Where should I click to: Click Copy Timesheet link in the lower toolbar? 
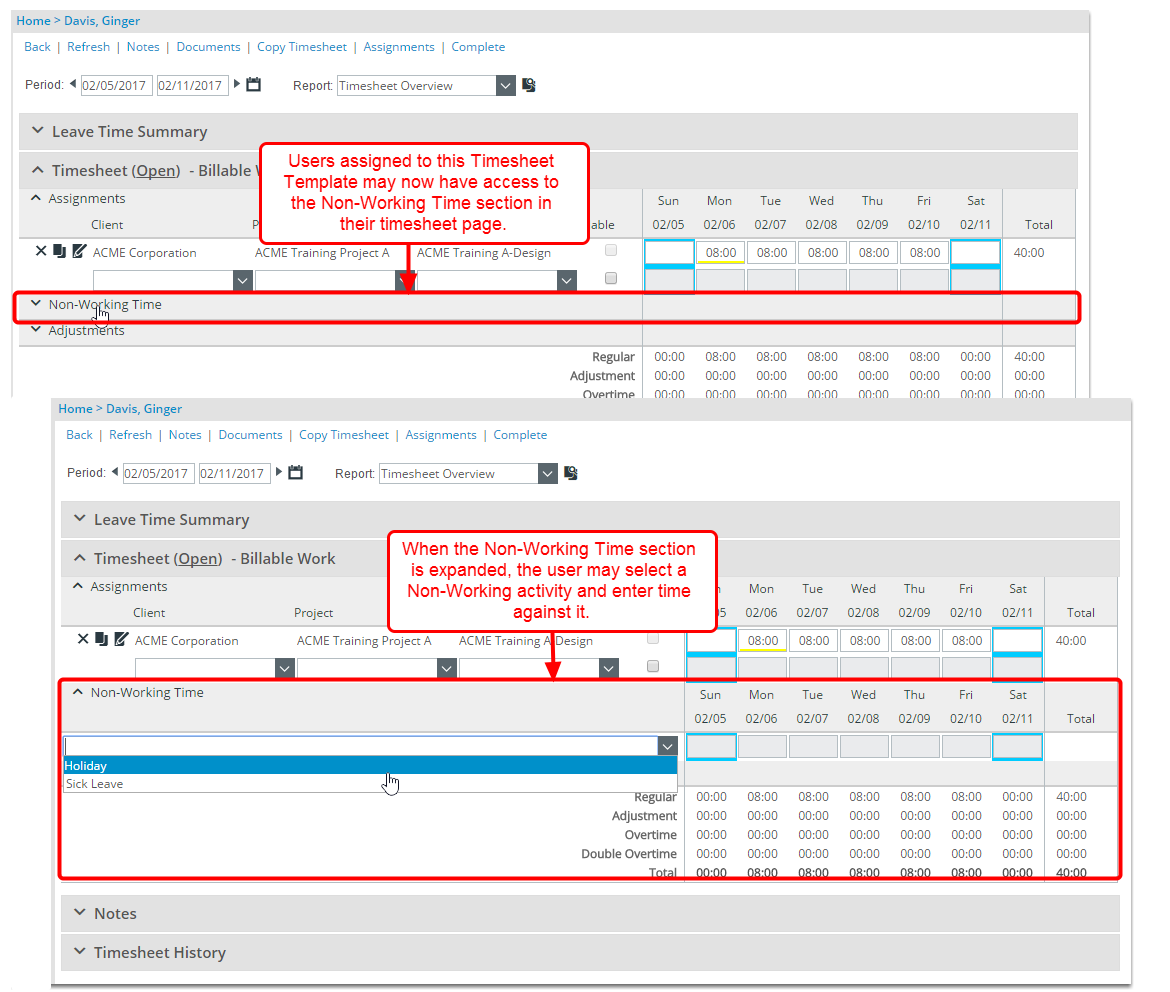[x=344, y=435]
